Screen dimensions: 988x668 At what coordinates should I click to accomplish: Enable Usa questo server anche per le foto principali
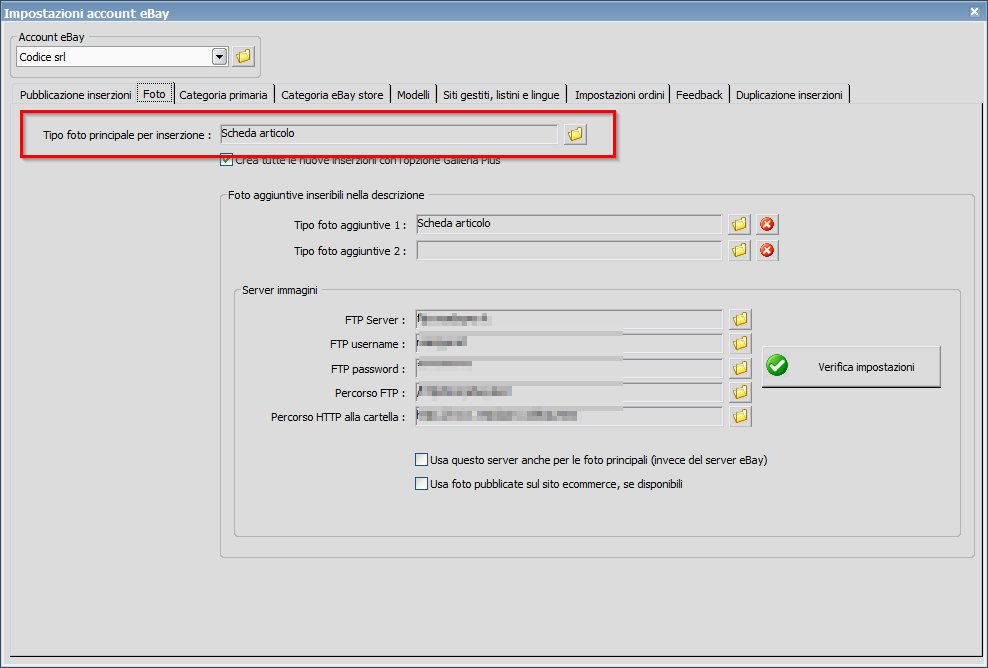tap(422, 460)
